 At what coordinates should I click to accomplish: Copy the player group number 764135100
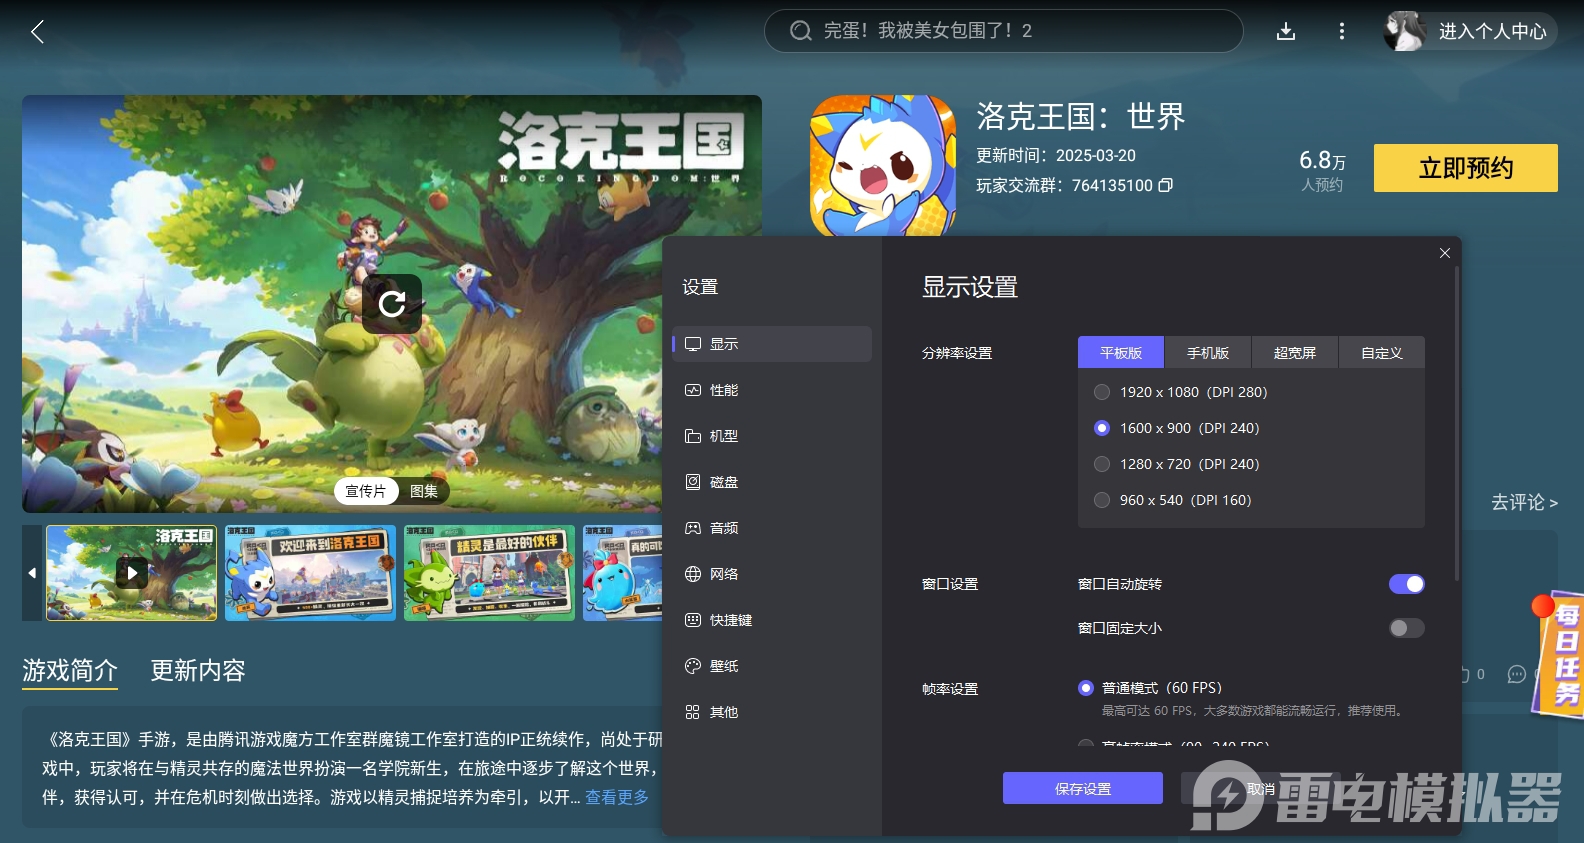click(1165, 185)
